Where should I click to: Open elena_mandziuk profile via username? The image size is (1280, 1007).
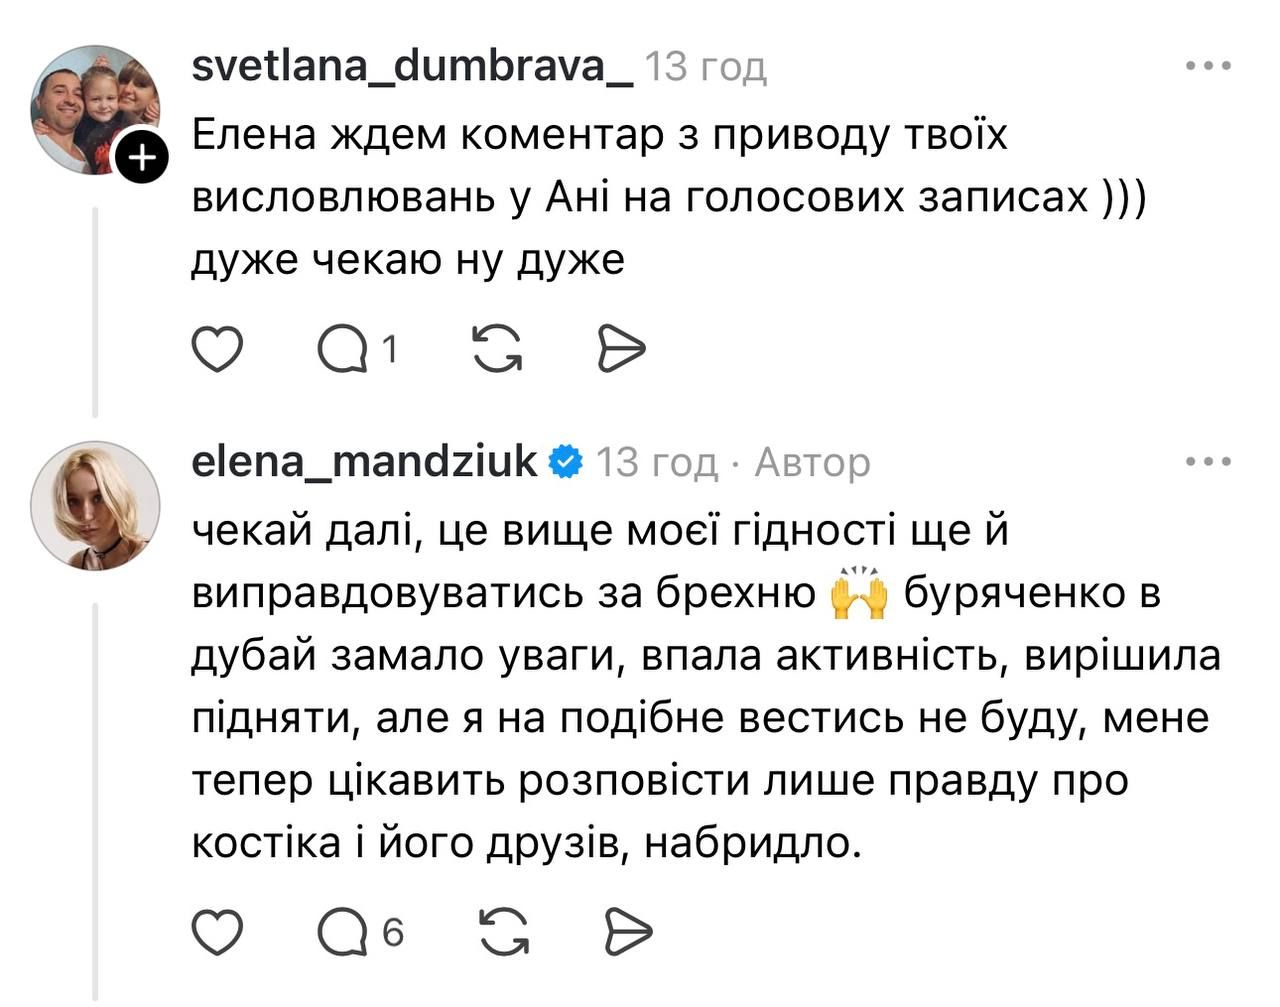364,462
